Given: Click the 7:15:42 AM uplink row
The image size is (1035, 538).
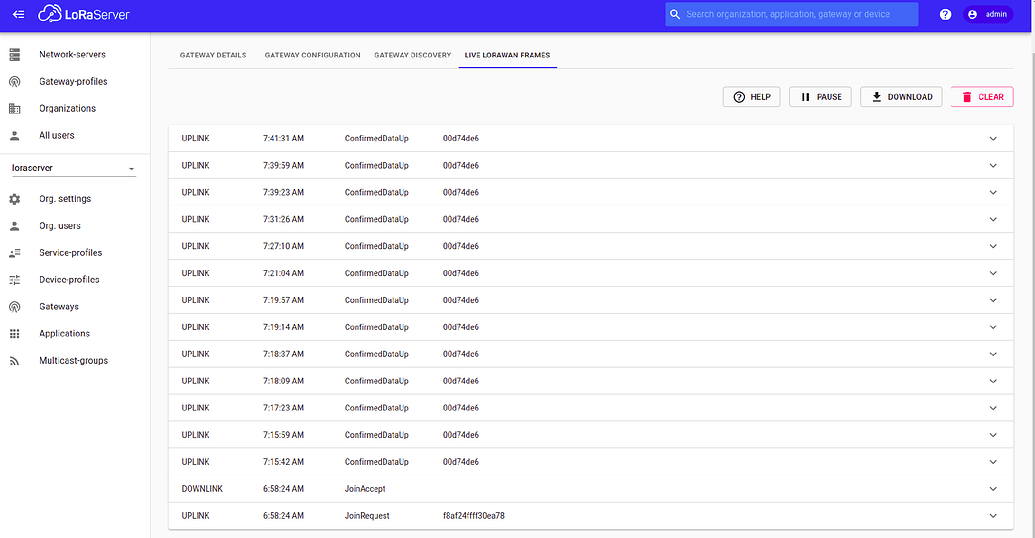Looking at the screenshot, I should [x=591, y=462].
